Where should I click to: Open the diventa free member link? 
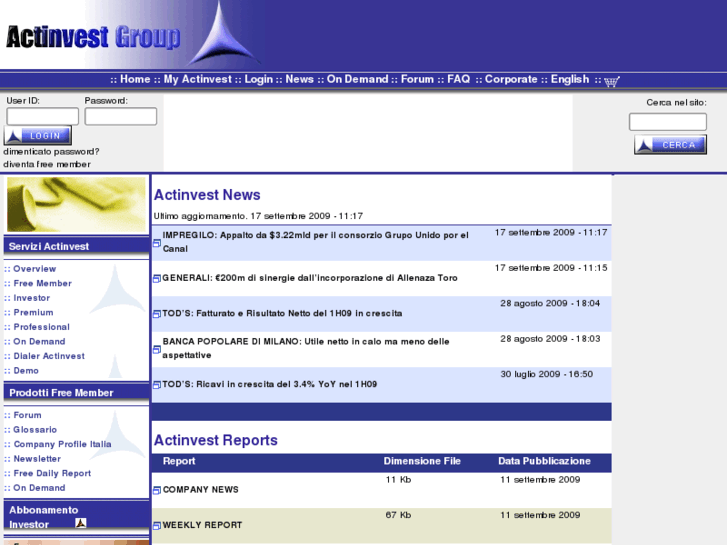(47, 164)
